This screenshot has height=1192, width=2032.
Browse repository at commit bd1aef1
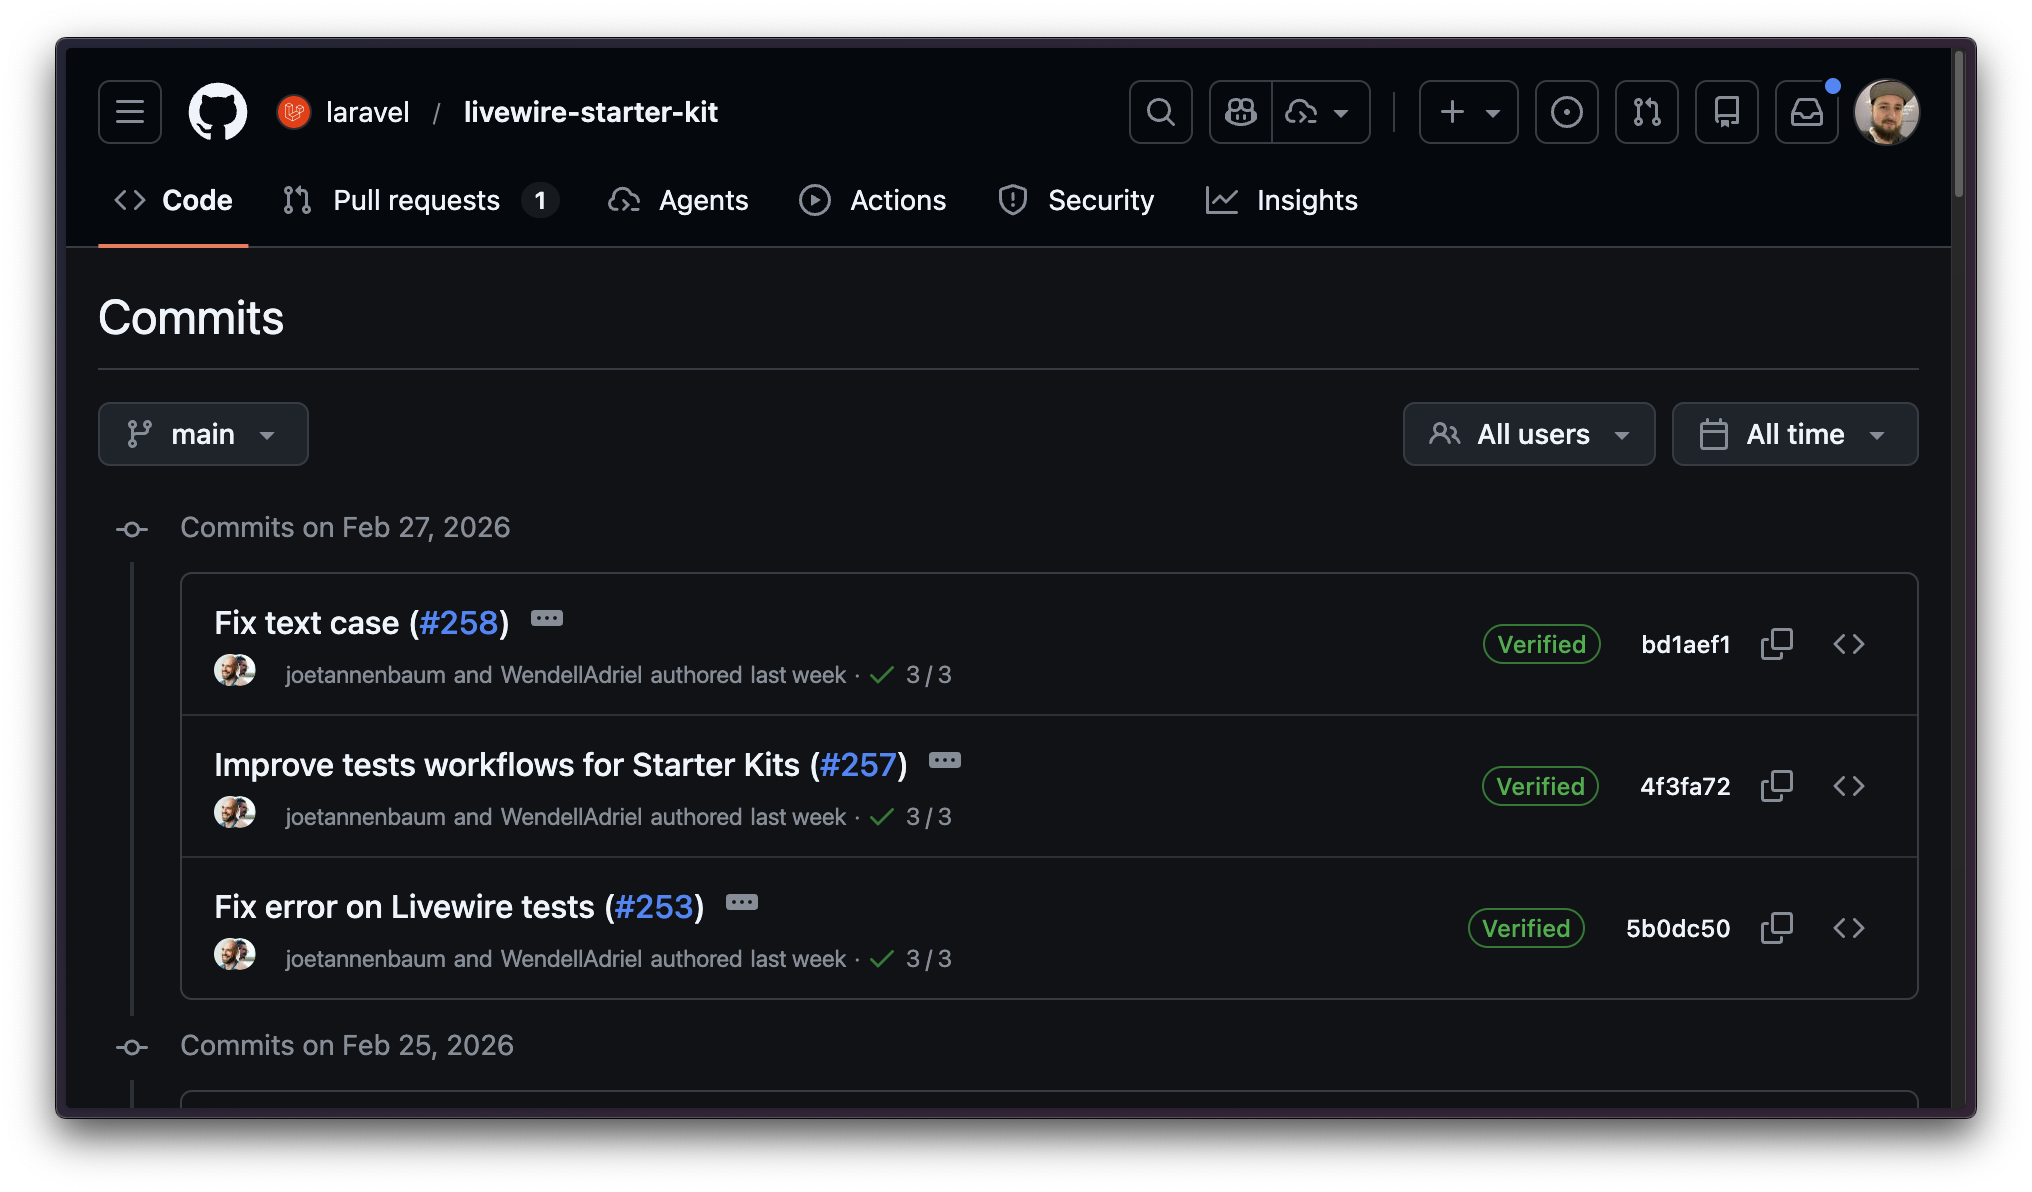tap(1849, 644)
